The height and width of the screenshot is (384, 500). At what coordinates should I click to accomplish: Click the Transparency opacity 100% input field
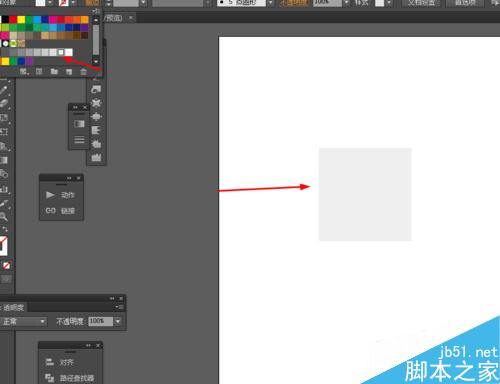tap(101, 321)
